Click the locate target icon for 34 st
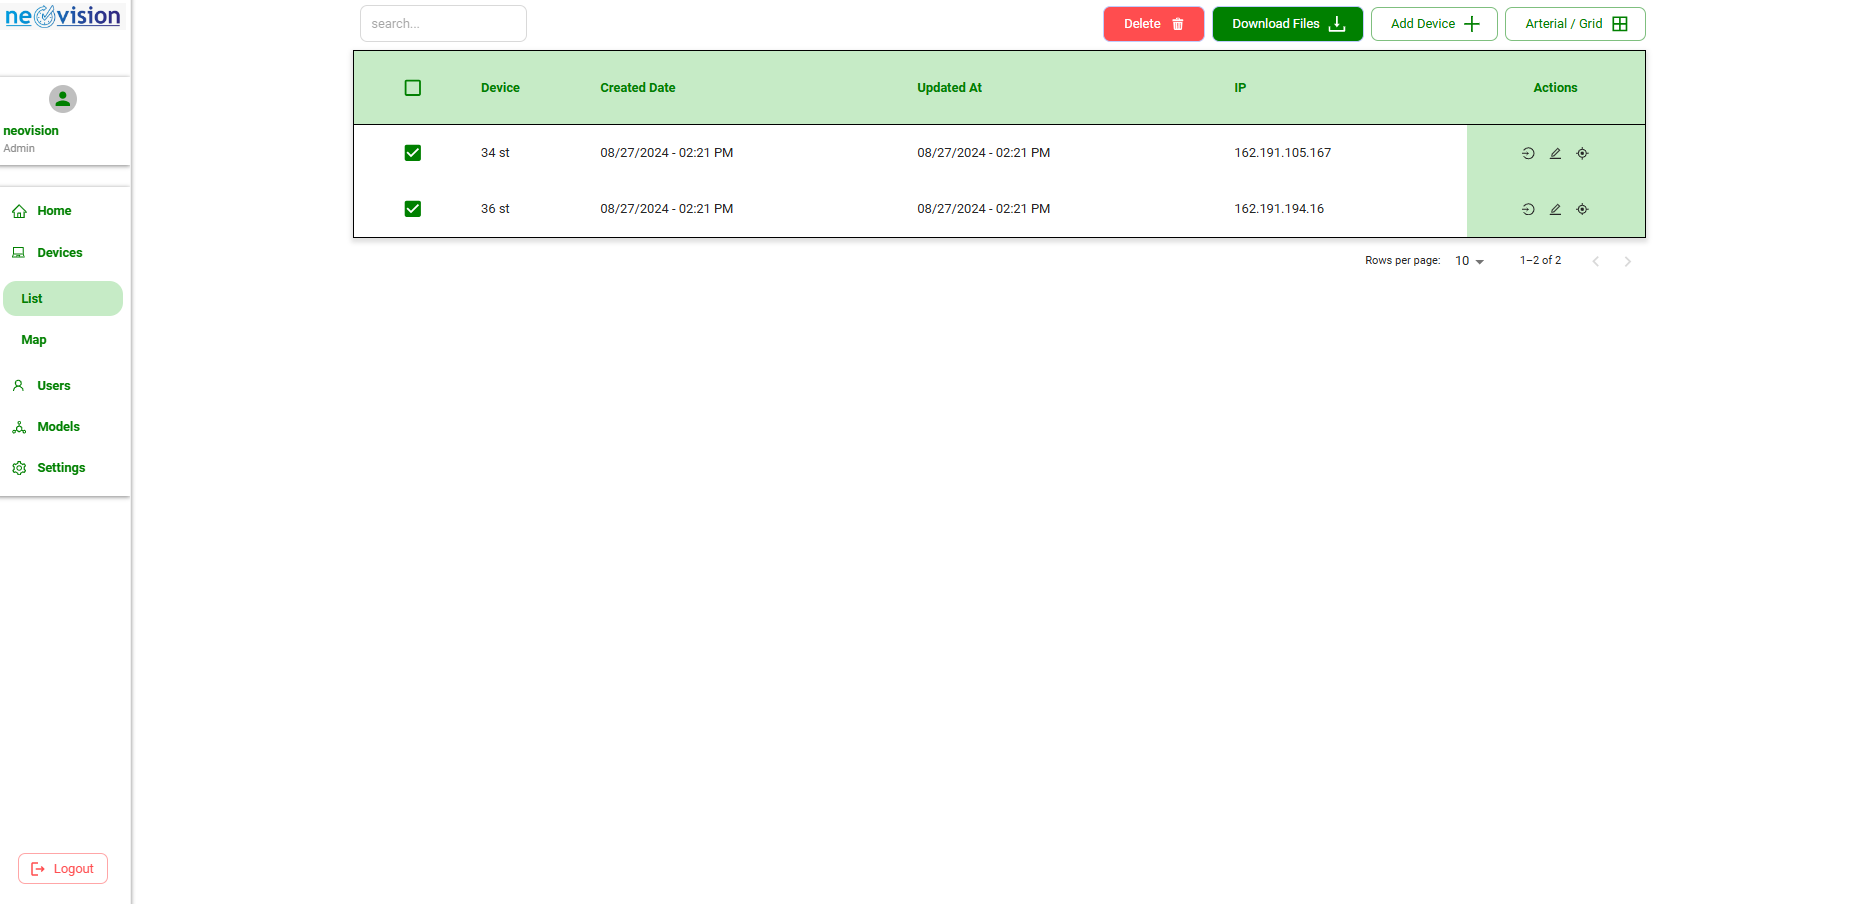1862x904 pixels. click(1582, 153)
